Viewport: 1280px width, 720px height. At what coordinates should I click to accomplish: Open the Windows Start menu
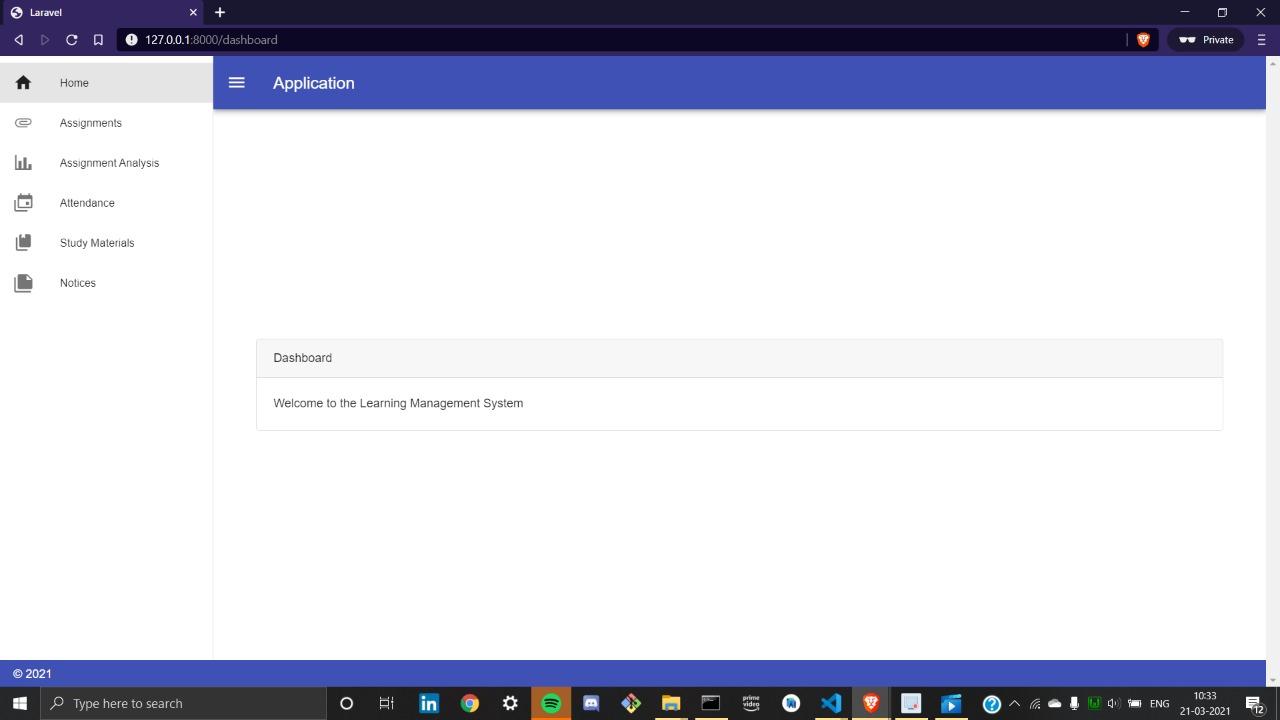point(20,703)
